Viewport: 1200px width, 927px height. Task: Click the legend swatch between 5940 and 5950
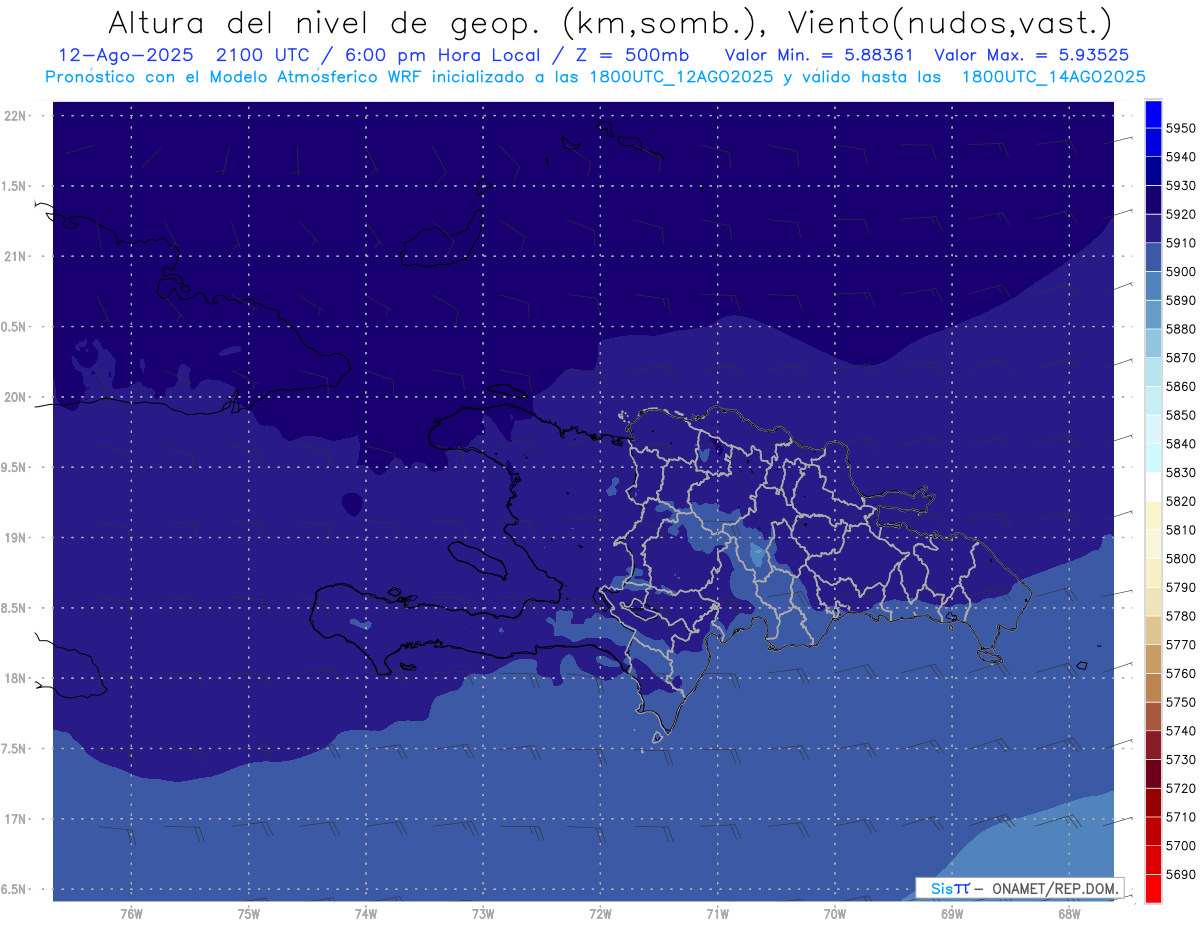coord(1153,143)
